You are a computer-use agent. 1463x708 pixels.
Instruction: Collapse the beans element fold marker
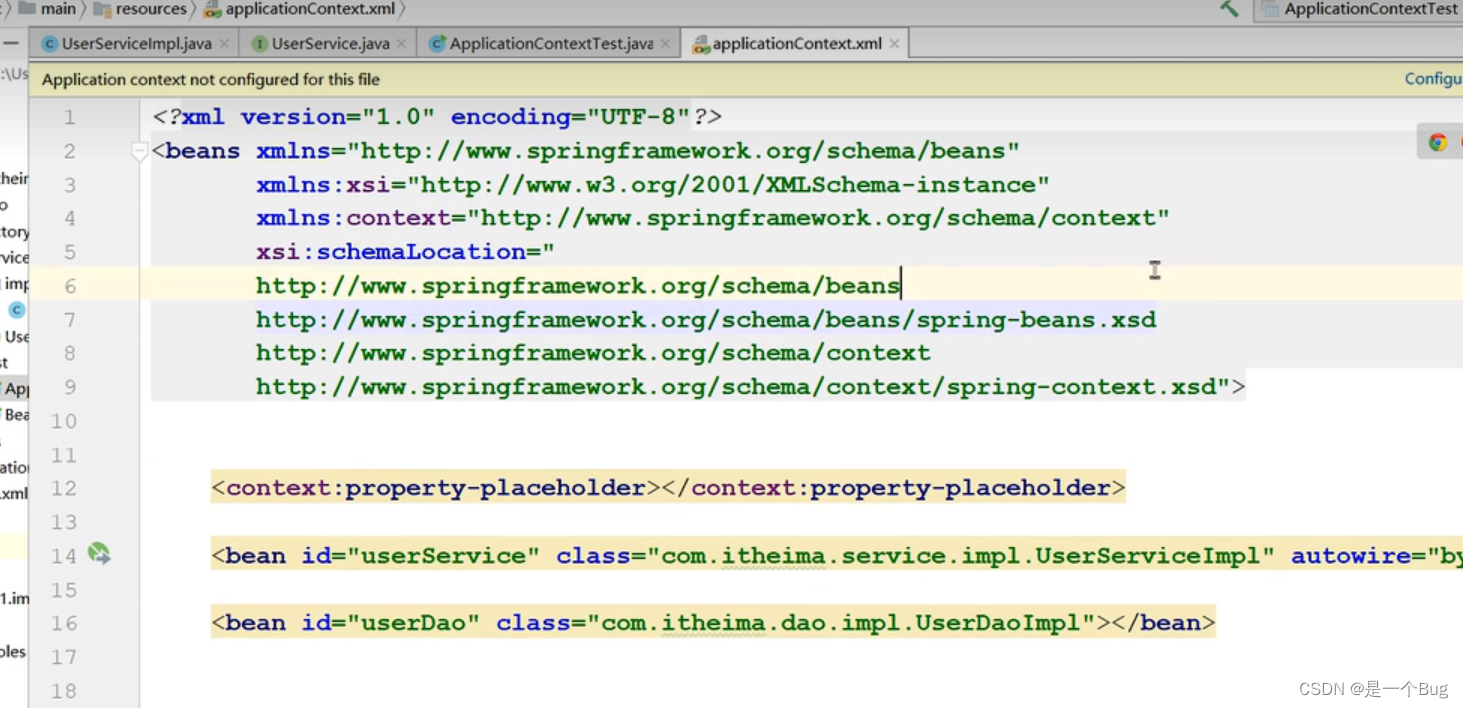[x=140, y=151]
